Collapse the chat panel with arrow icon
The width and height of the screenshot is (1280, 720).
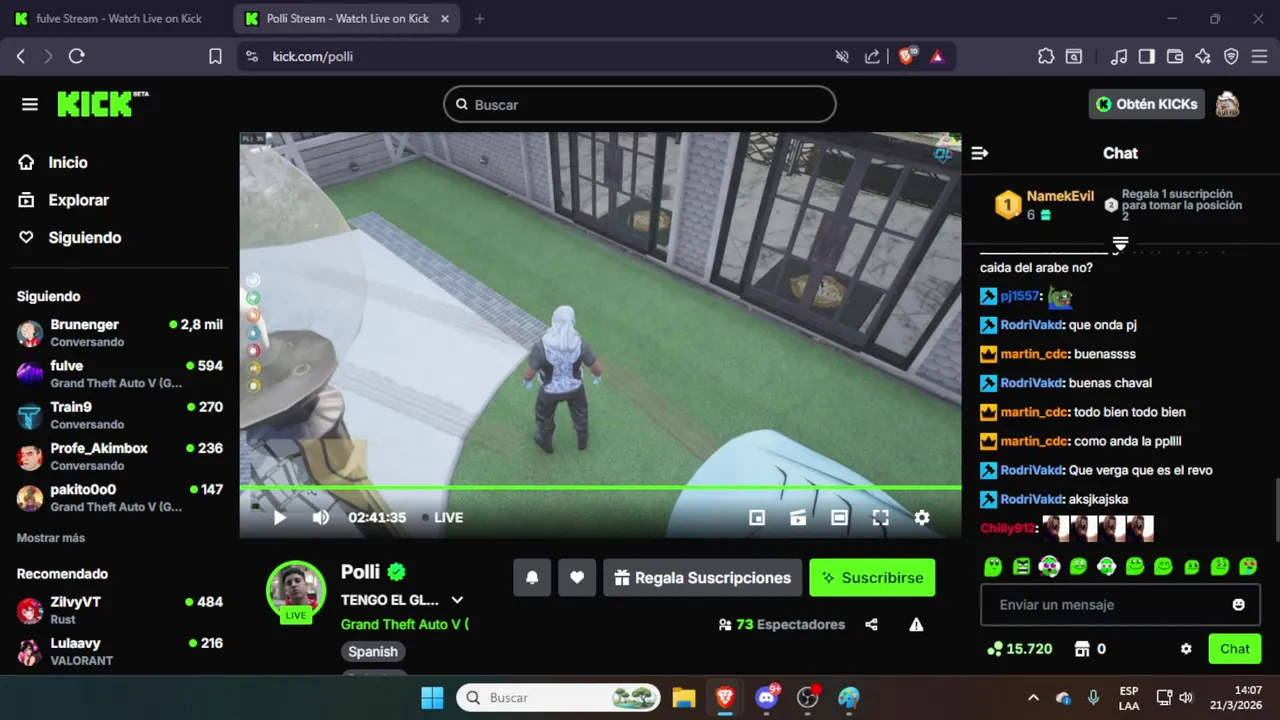pyautogui.click(x=980, y=153)
